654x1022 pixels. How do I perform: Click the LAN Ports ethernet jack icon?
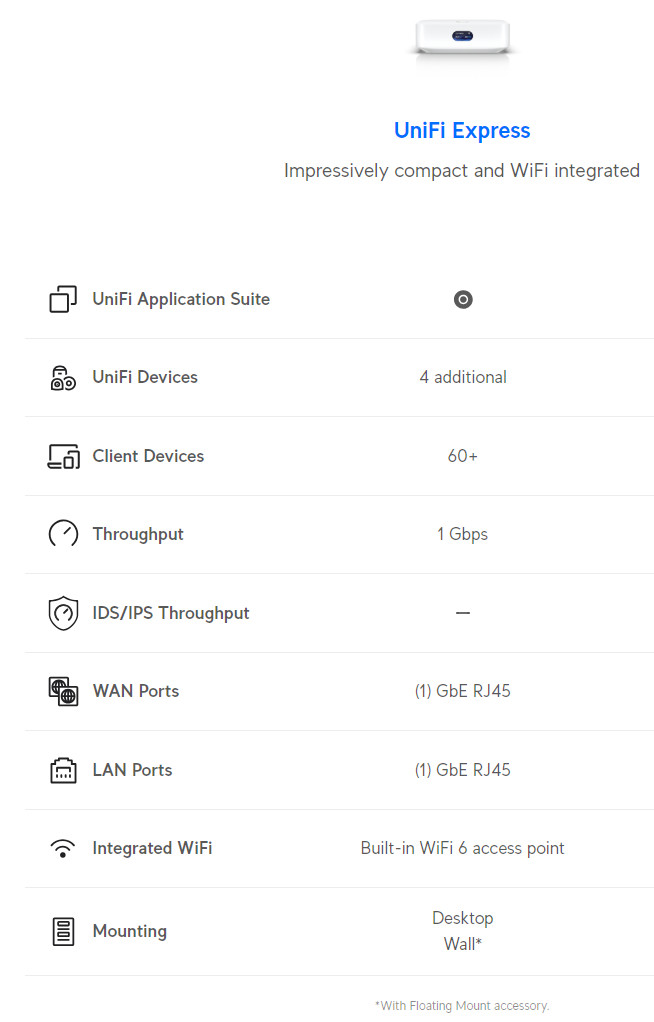[63, 770]
